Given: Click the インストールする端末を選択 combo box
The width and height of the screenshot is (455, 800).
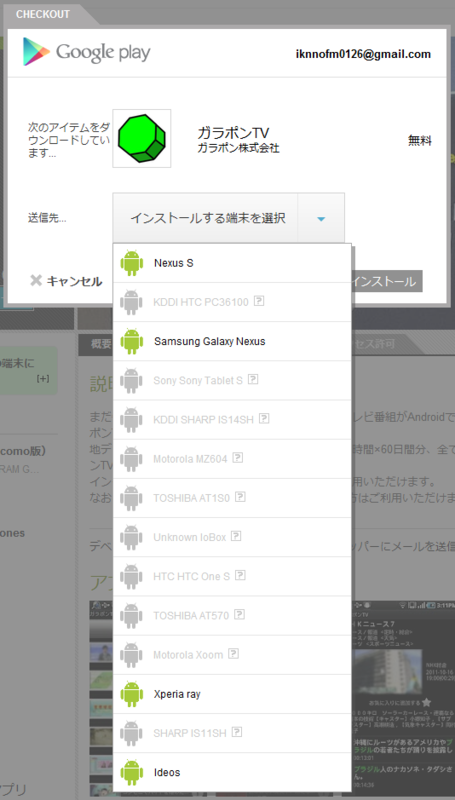Looking at the screenshot, I should [x=229, y=218].
